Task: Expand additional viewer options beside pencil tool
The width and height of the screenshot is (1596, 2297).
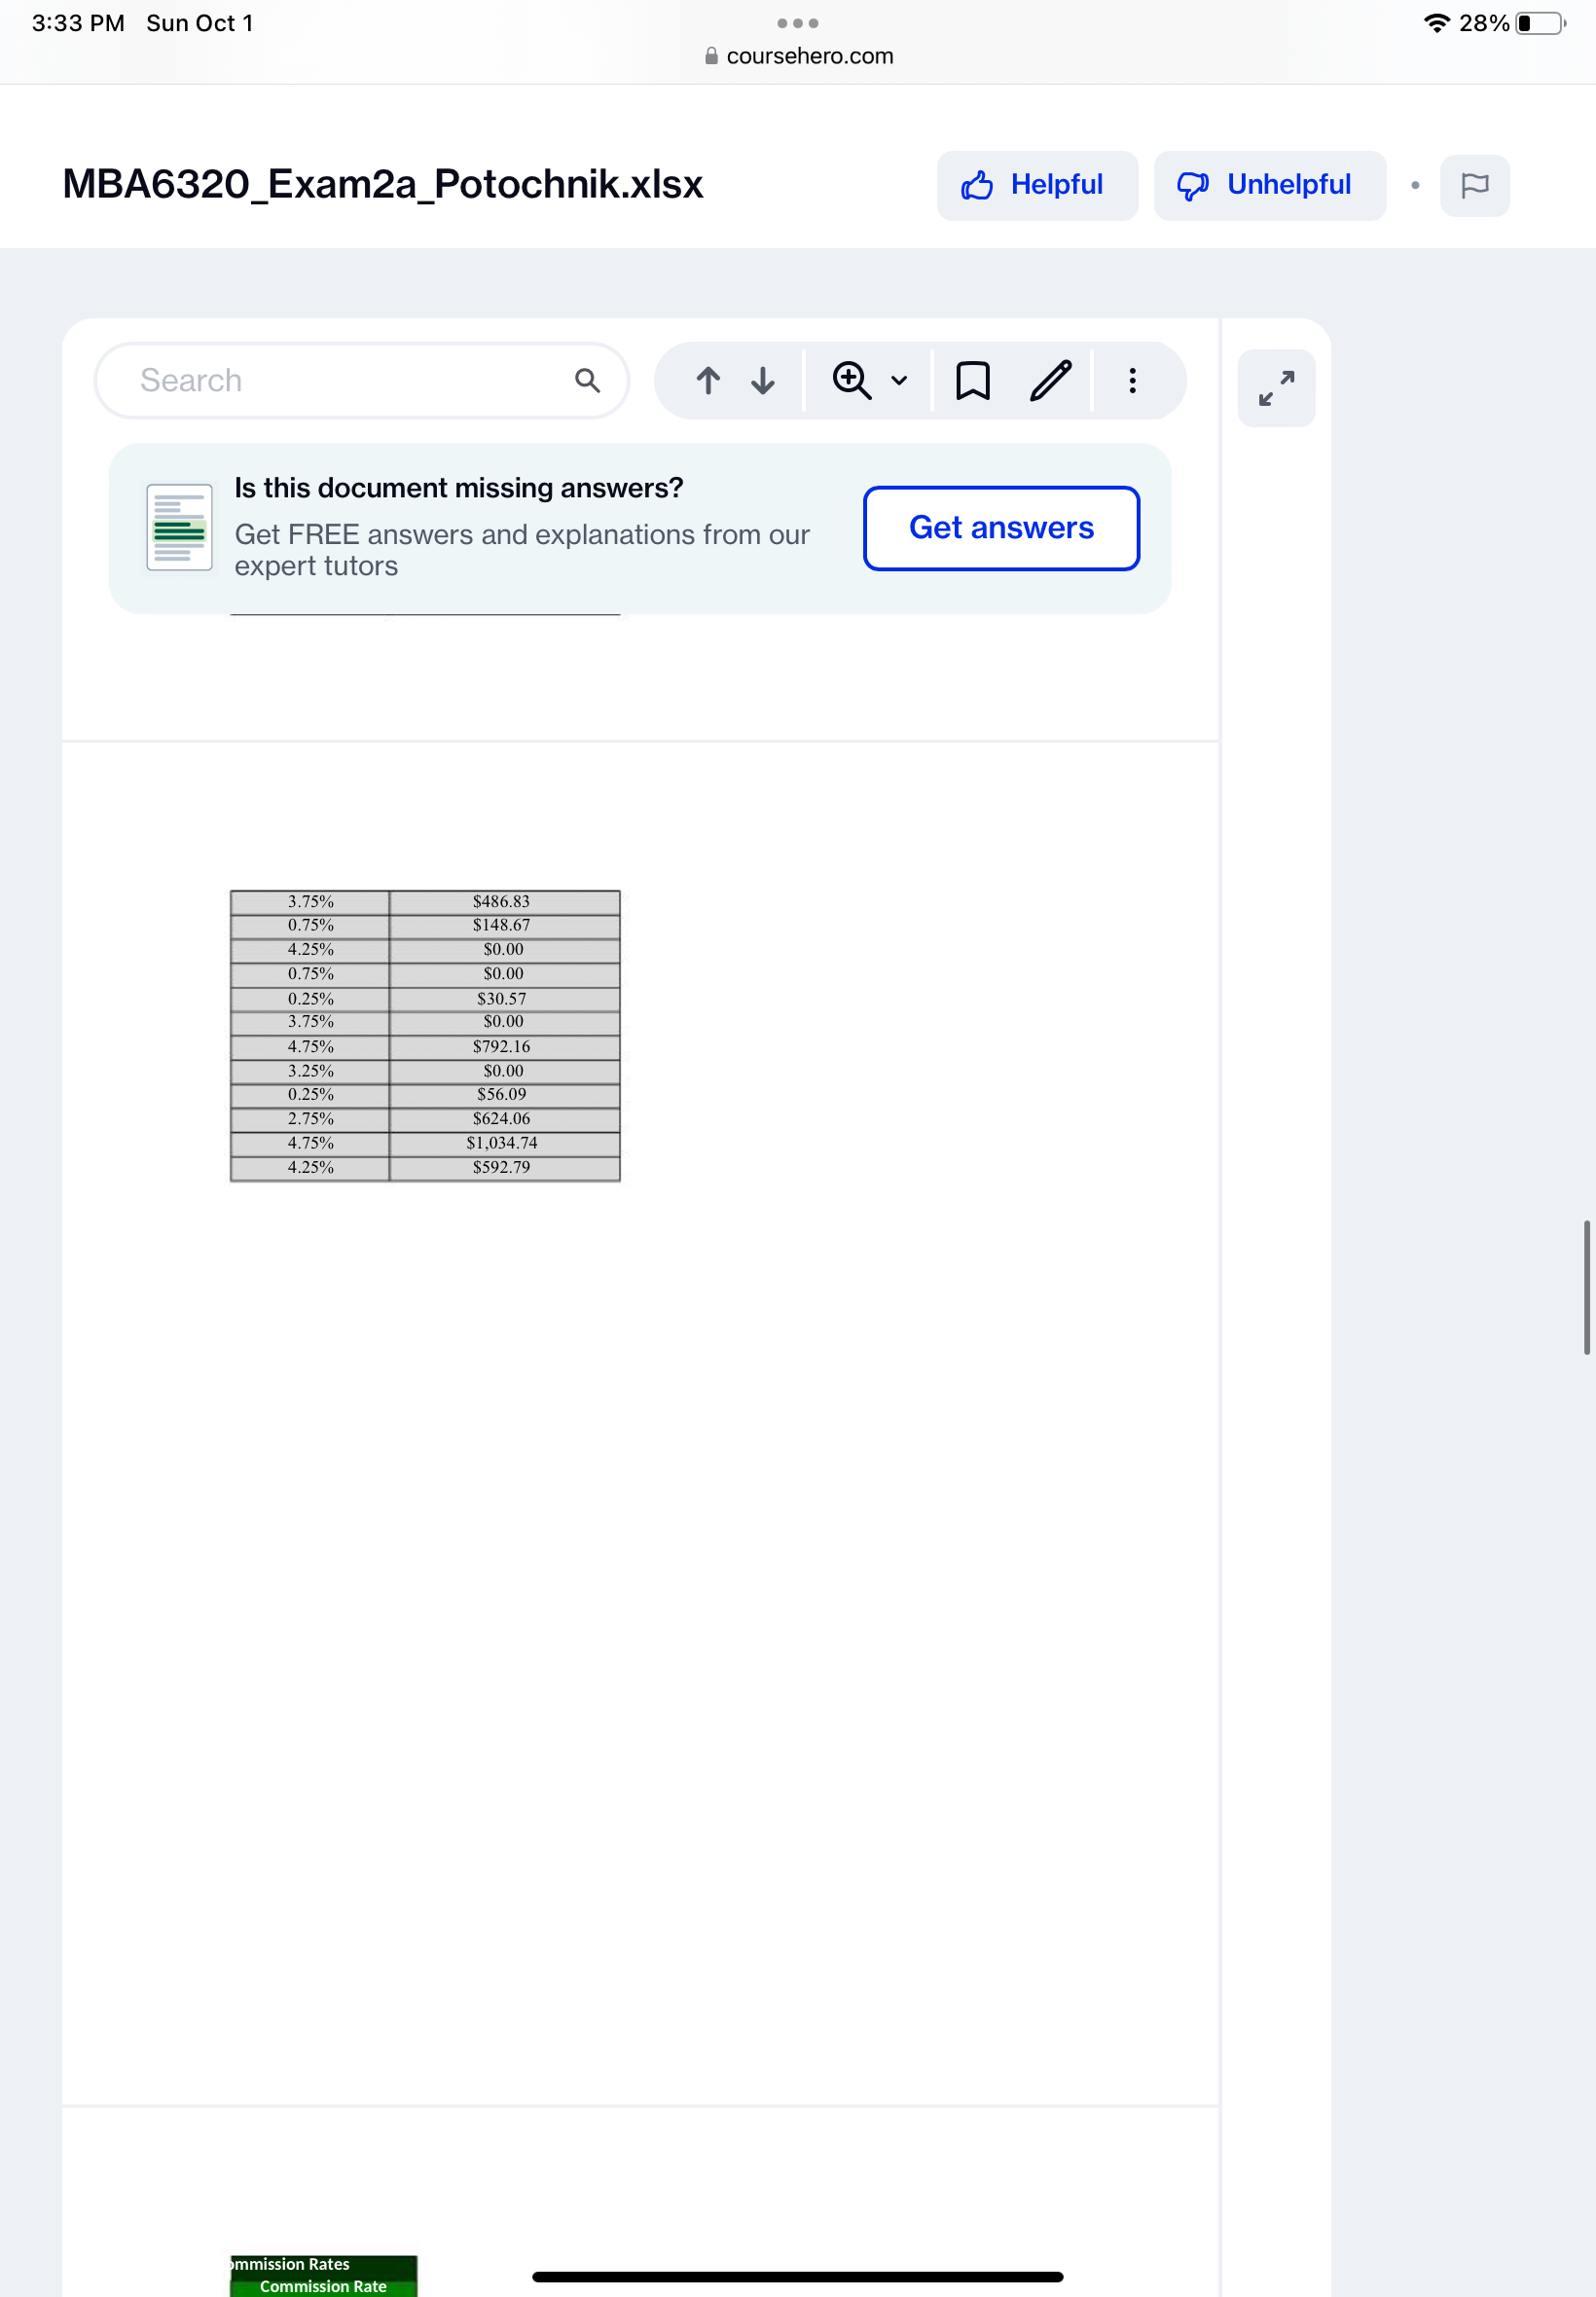Action: click(1133, 380)
